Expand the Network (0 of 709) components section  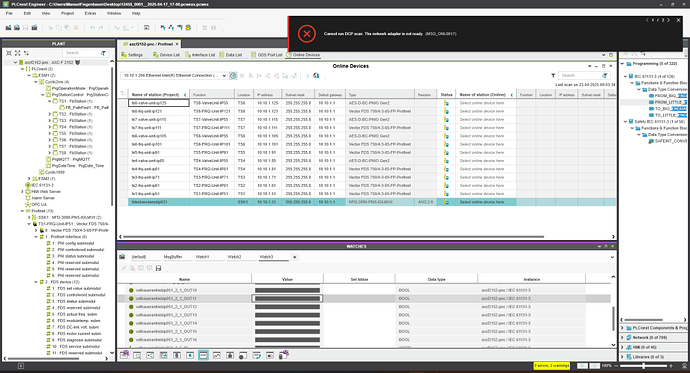(623, 337)
